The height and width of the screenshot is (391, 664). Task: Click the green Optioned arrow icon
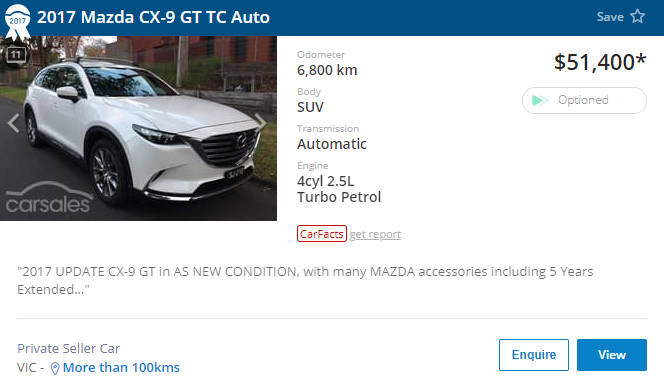coord(540,100)
